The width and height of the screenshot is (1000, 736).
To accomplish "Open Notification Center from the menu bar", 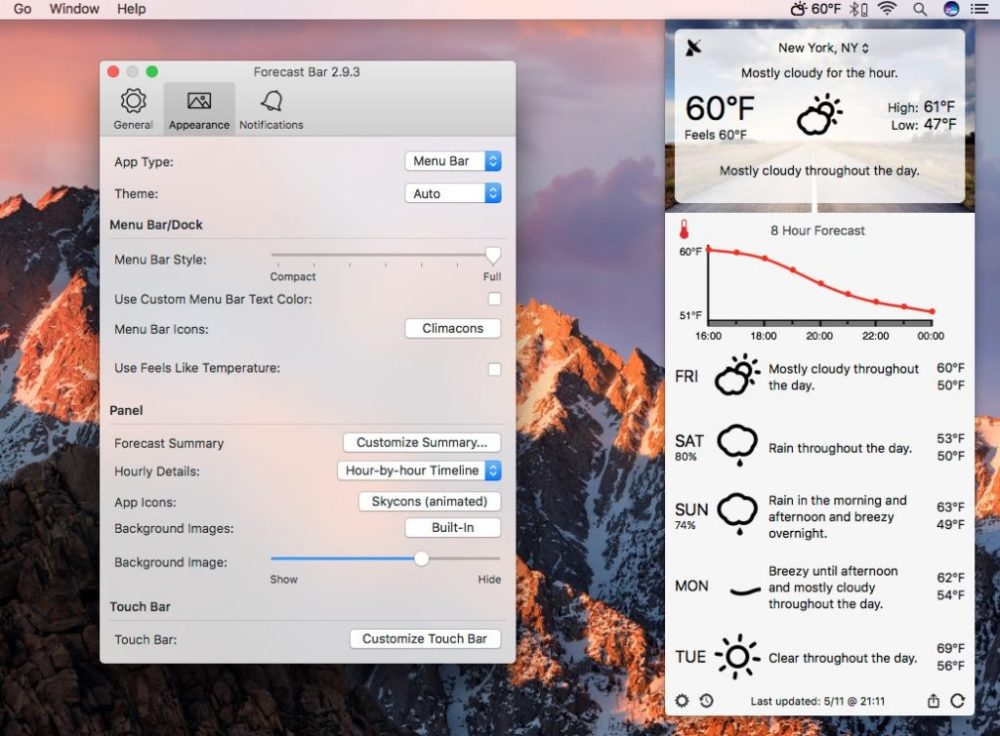I will coord(979,9).
